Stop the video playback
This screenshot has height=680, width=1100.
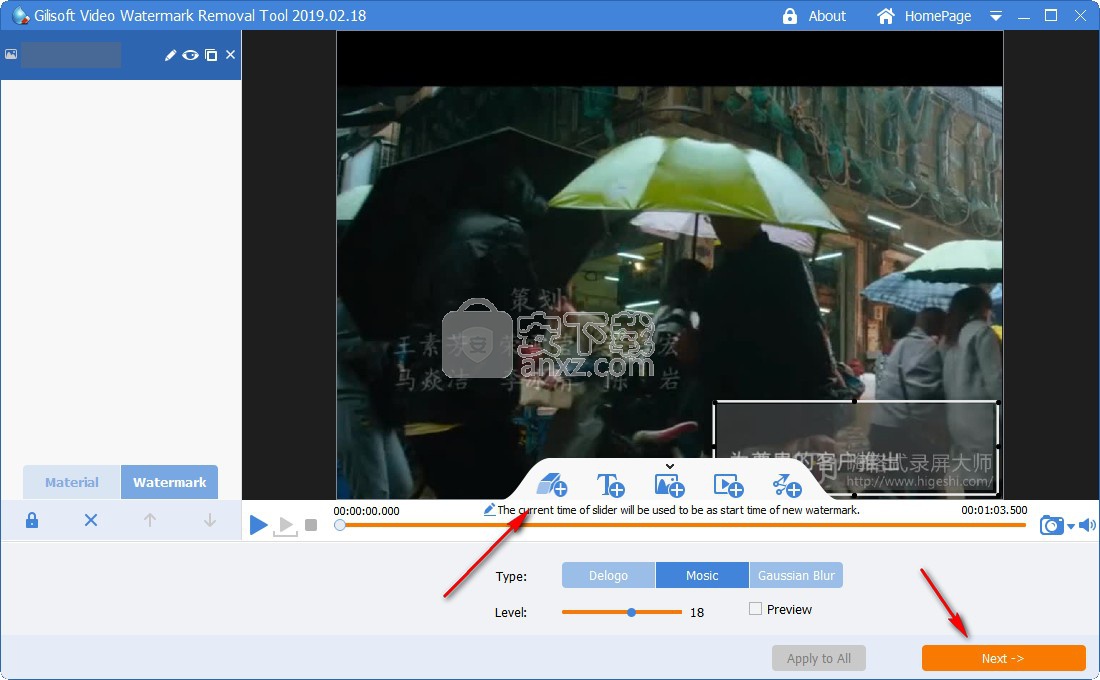tap(311, 525)
